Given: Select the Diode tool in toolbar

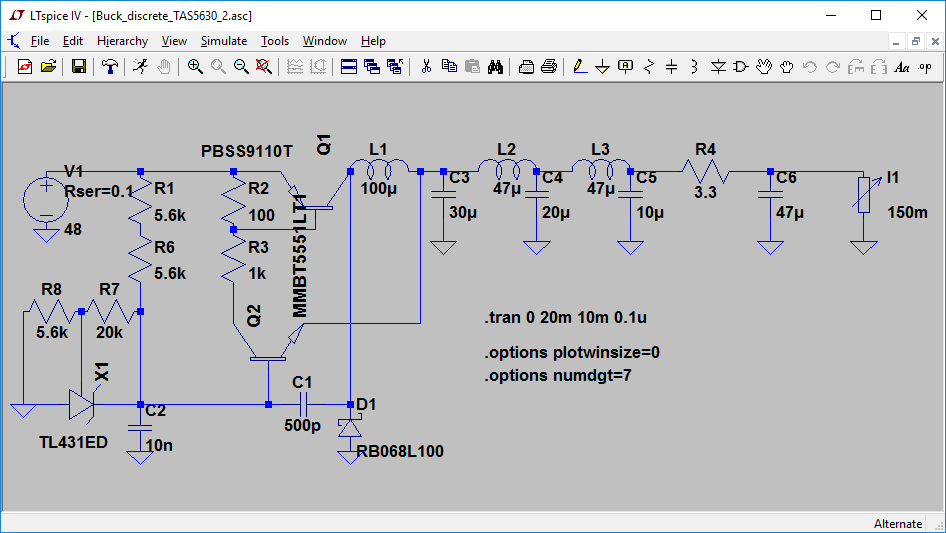Looking at the screenshot, I should click(717, 67).
